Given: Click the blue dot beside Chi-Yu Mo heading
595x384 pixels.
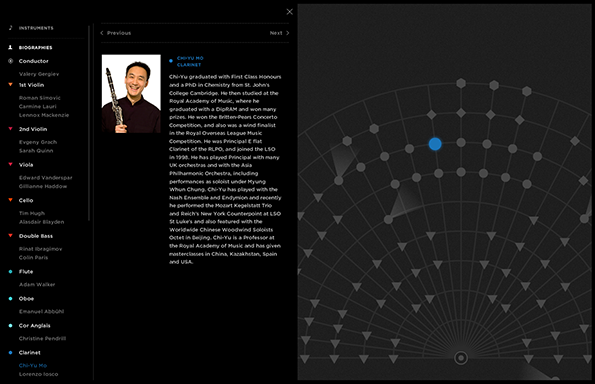Looking at the screenshot, I should click(171, 61).
